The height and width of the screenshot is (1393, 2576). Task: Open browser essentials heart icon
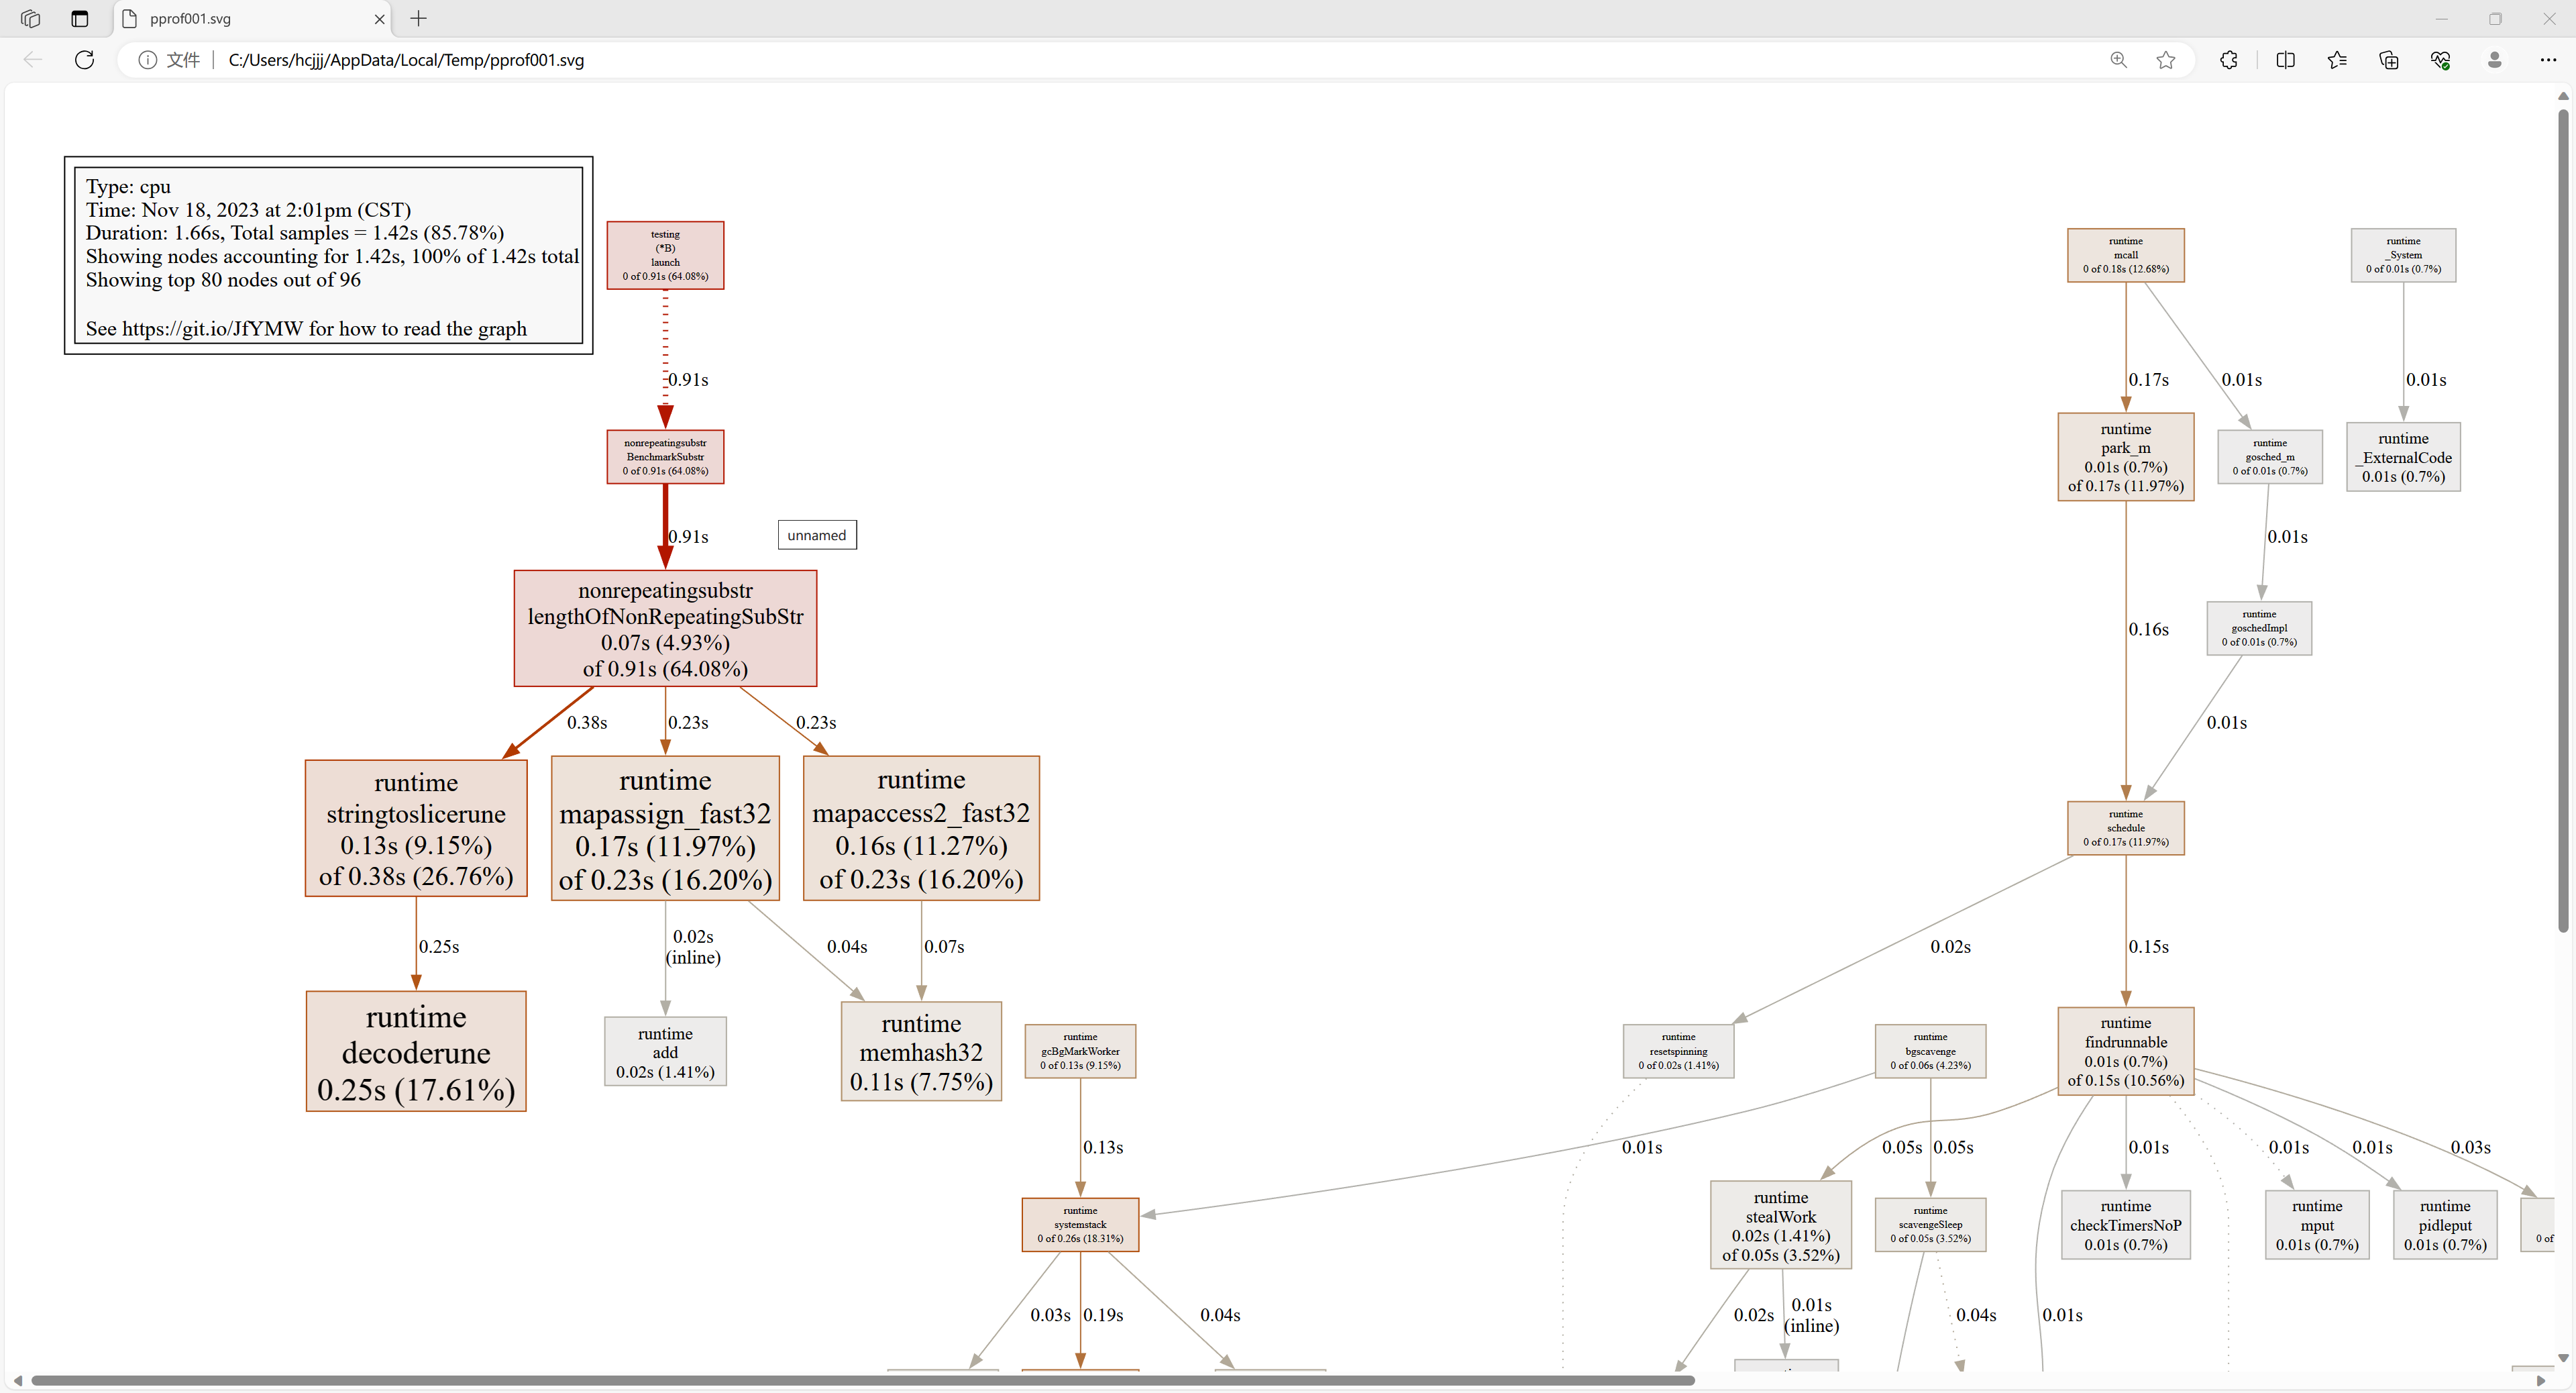pyautogui.click(x=2440, y=60)
